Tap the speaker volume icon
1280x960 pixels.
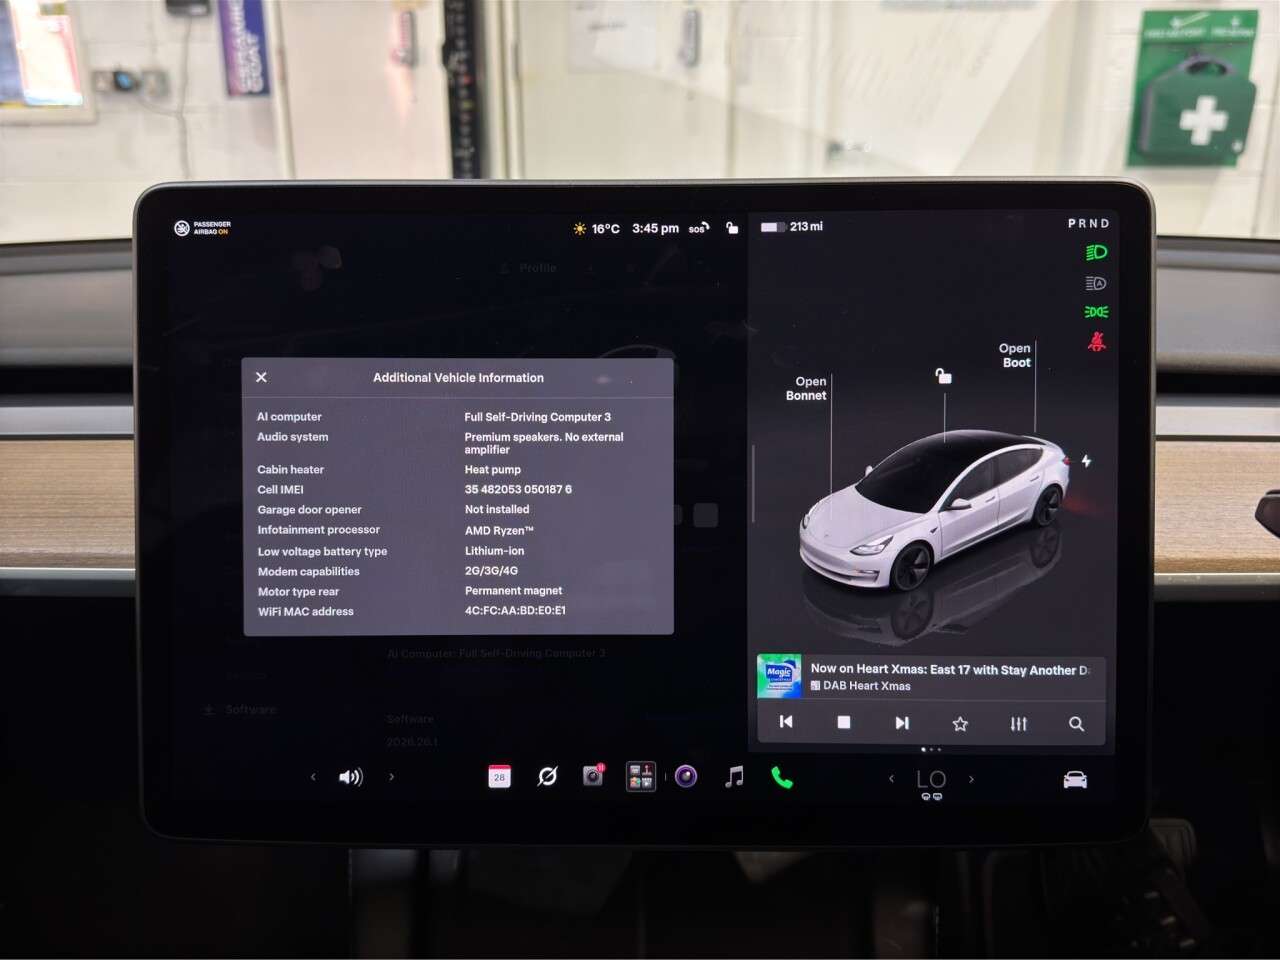click(x=351, y=777)
